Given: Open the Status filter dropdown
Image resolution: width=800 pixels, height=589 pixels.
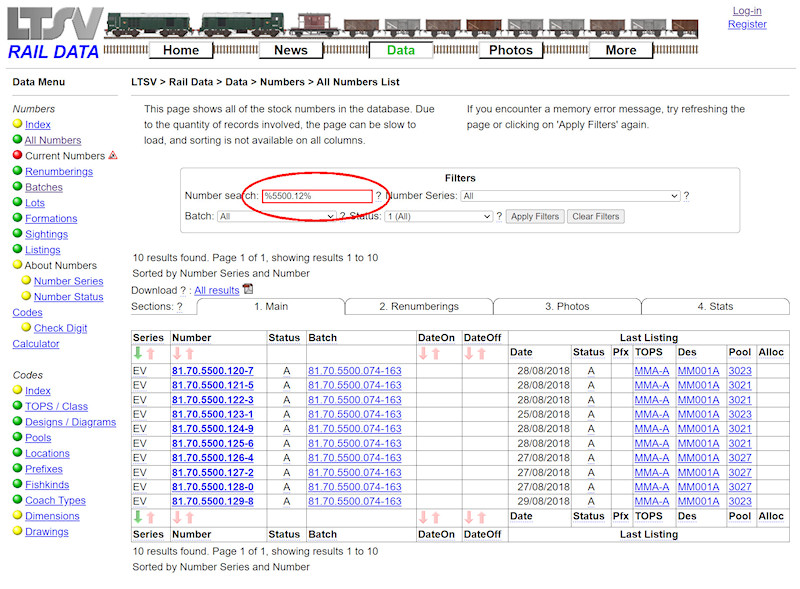Looking at the screenshot, I should (439, 216).
